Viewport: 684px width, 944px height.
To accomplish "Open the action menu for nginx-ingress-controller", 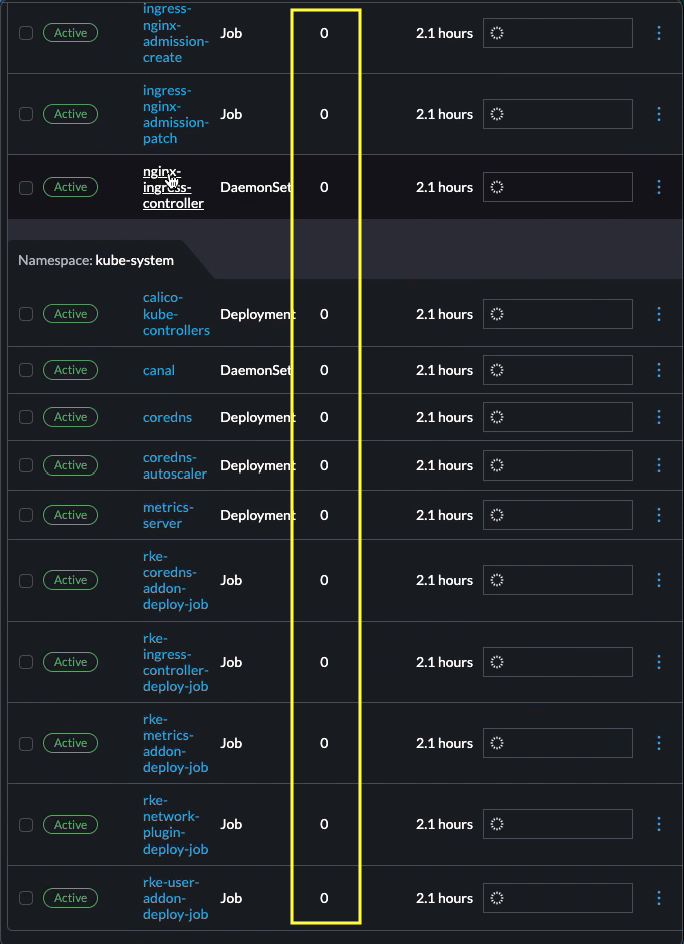I will tap(659, 186).
